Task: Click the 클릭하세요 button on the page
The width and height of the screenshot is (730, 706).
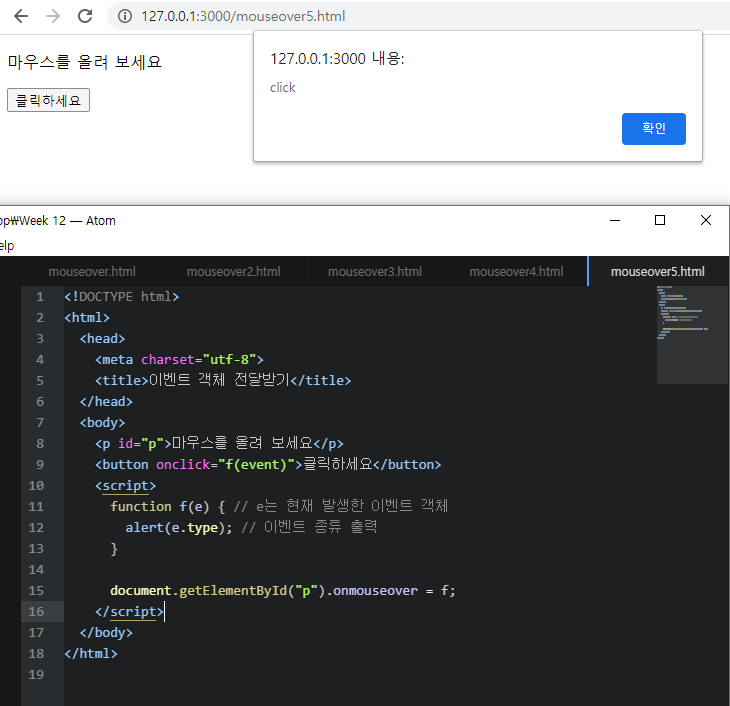Action: tap(48, 100)
